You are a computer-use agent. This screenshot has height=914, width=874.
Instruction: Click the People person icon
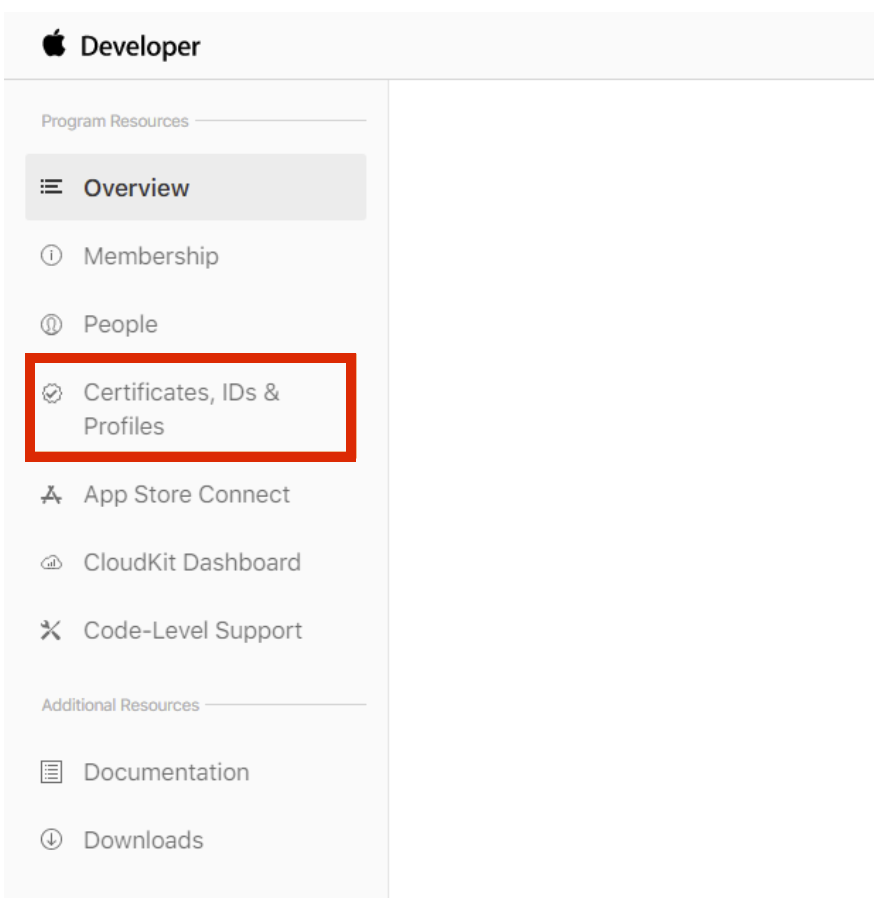coord(51,324)
